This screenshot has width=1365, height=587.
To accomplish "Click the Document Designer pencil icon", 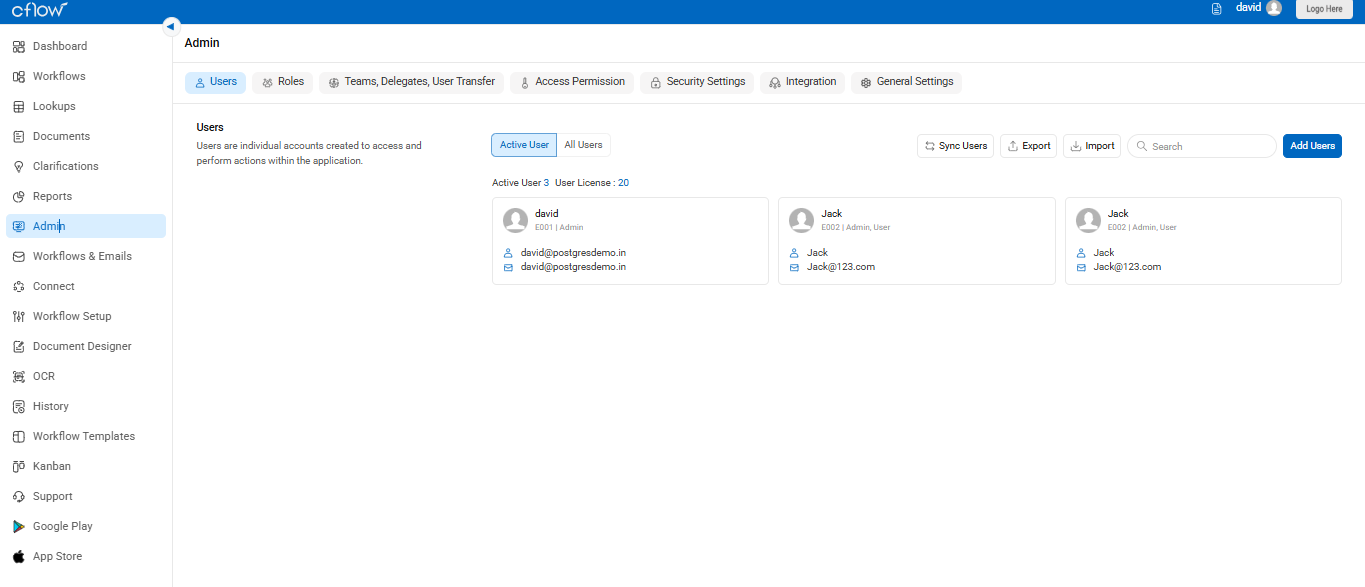I will [x=19, y=346].
